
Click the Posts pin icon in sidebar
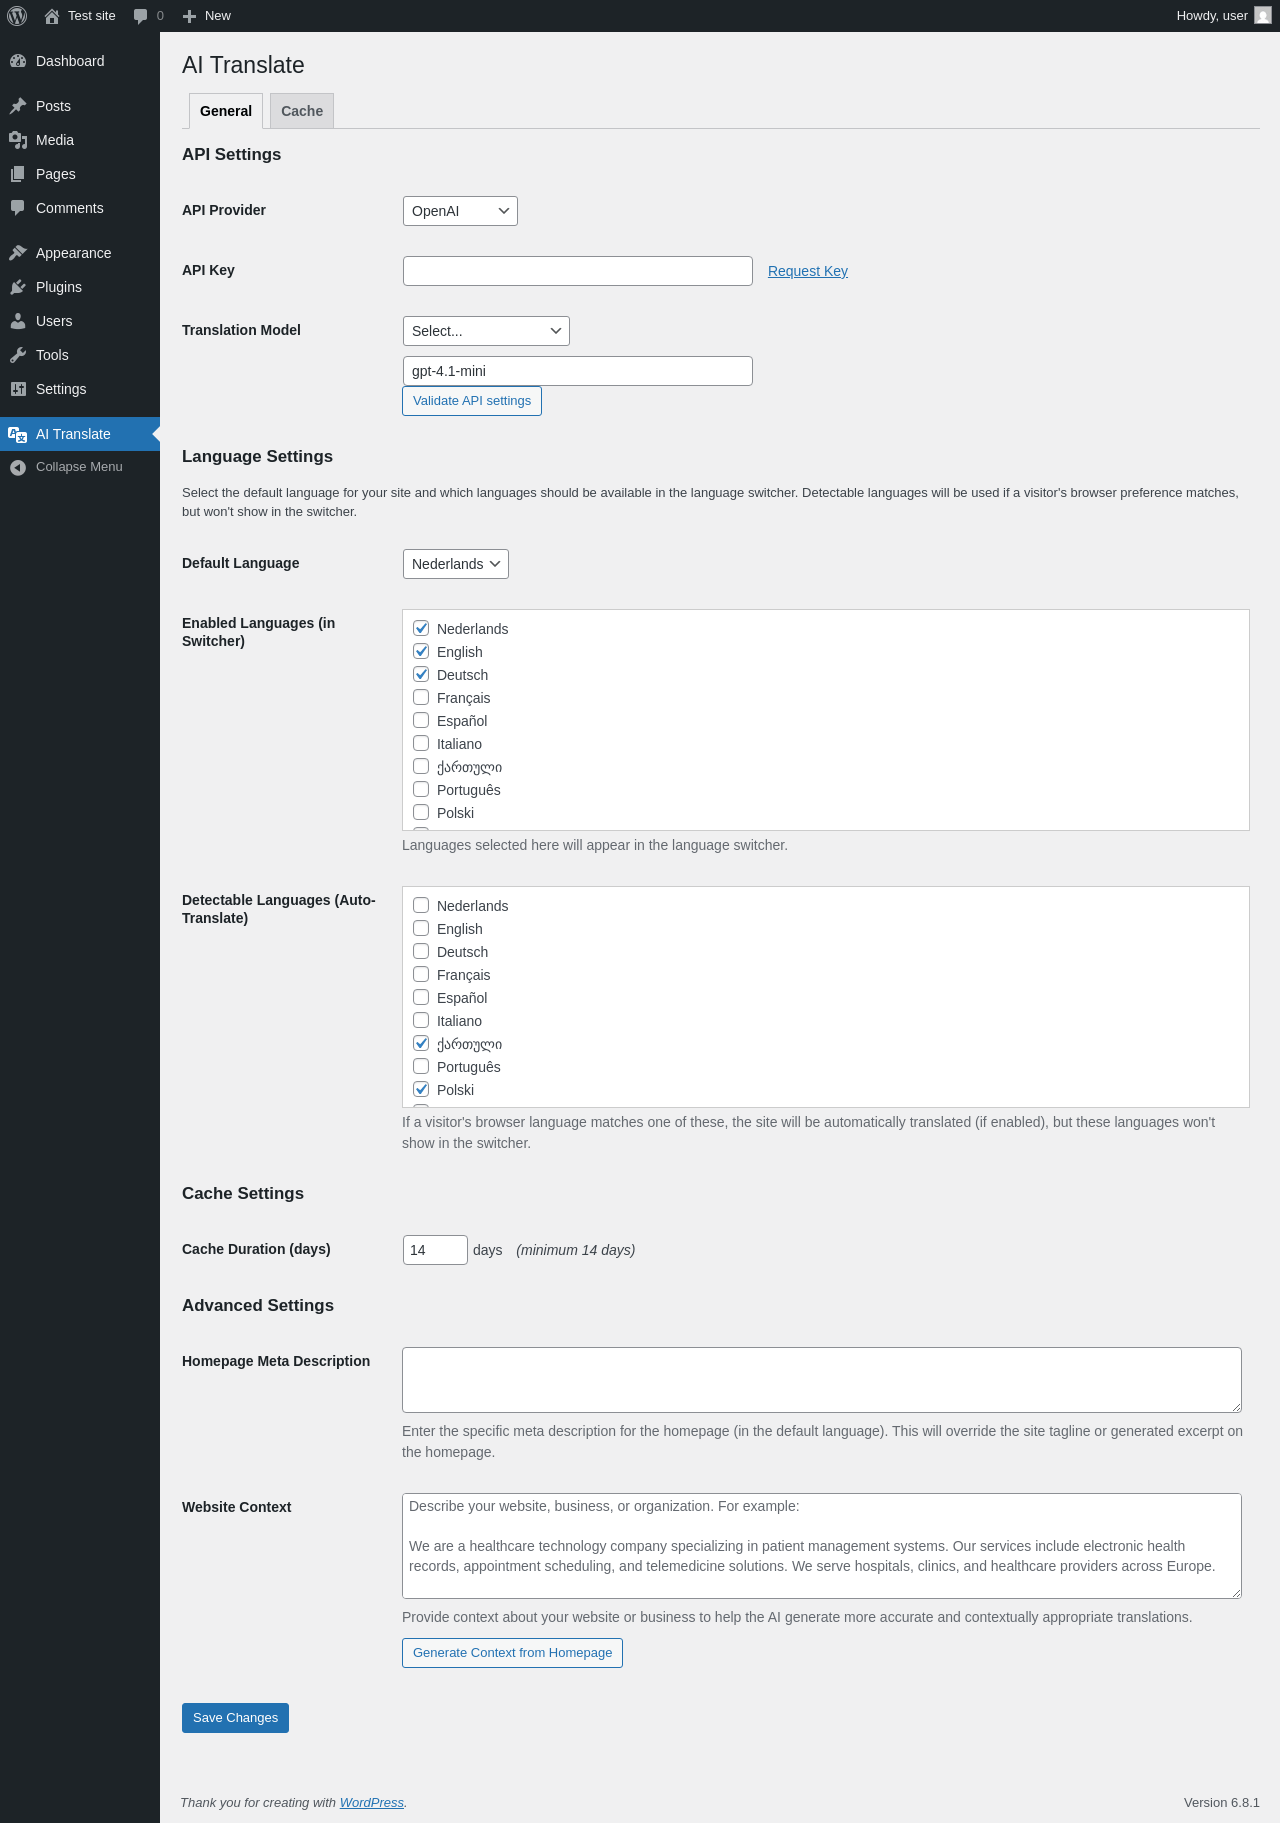pyautogui.click(x=18, y=106)
